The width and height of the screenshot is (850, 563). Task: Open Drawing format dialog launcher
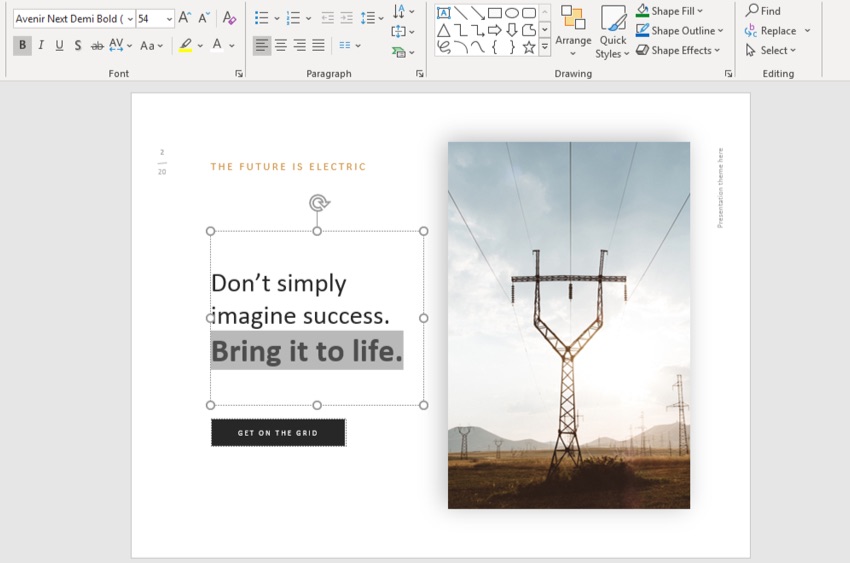pos(728,74)
